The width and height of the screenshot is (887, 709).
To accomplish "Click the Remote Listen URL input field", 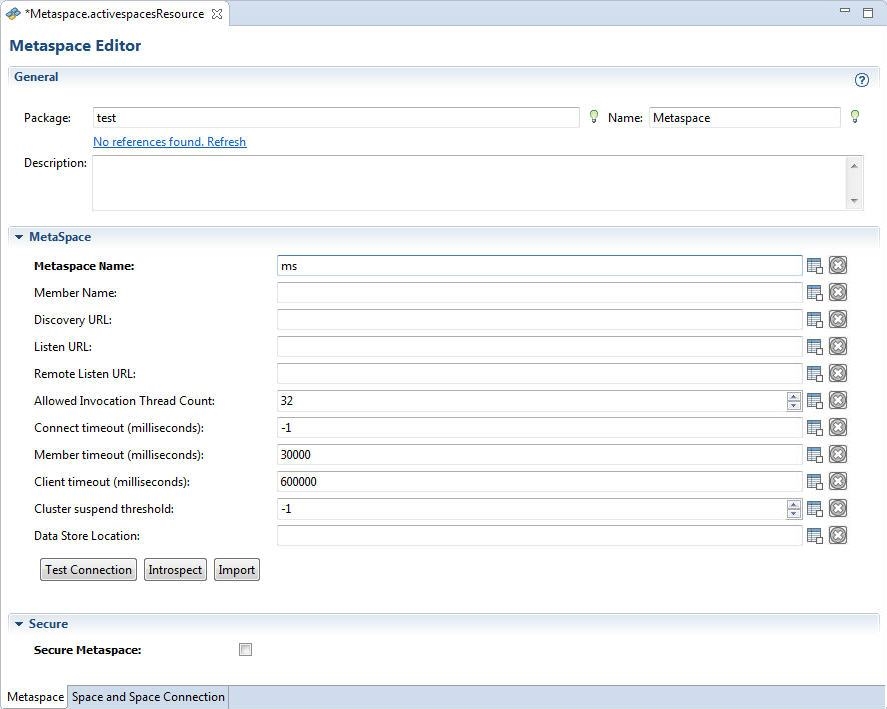I will (x=540, y=374).
